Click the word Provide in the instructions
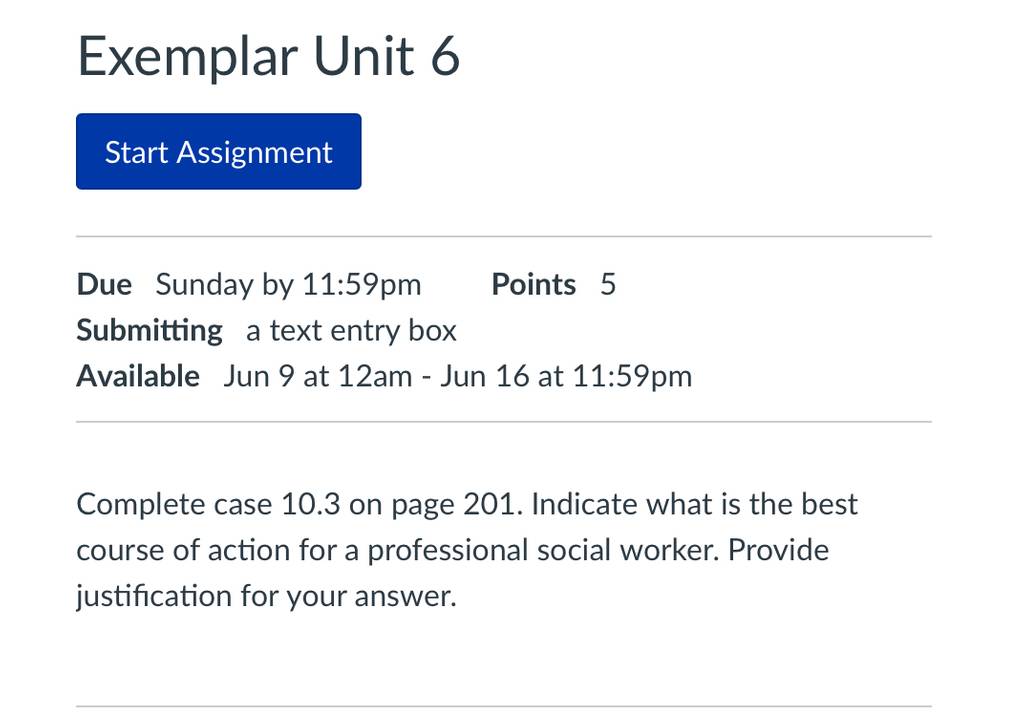Screen dimensions: 1024x720 778,549
